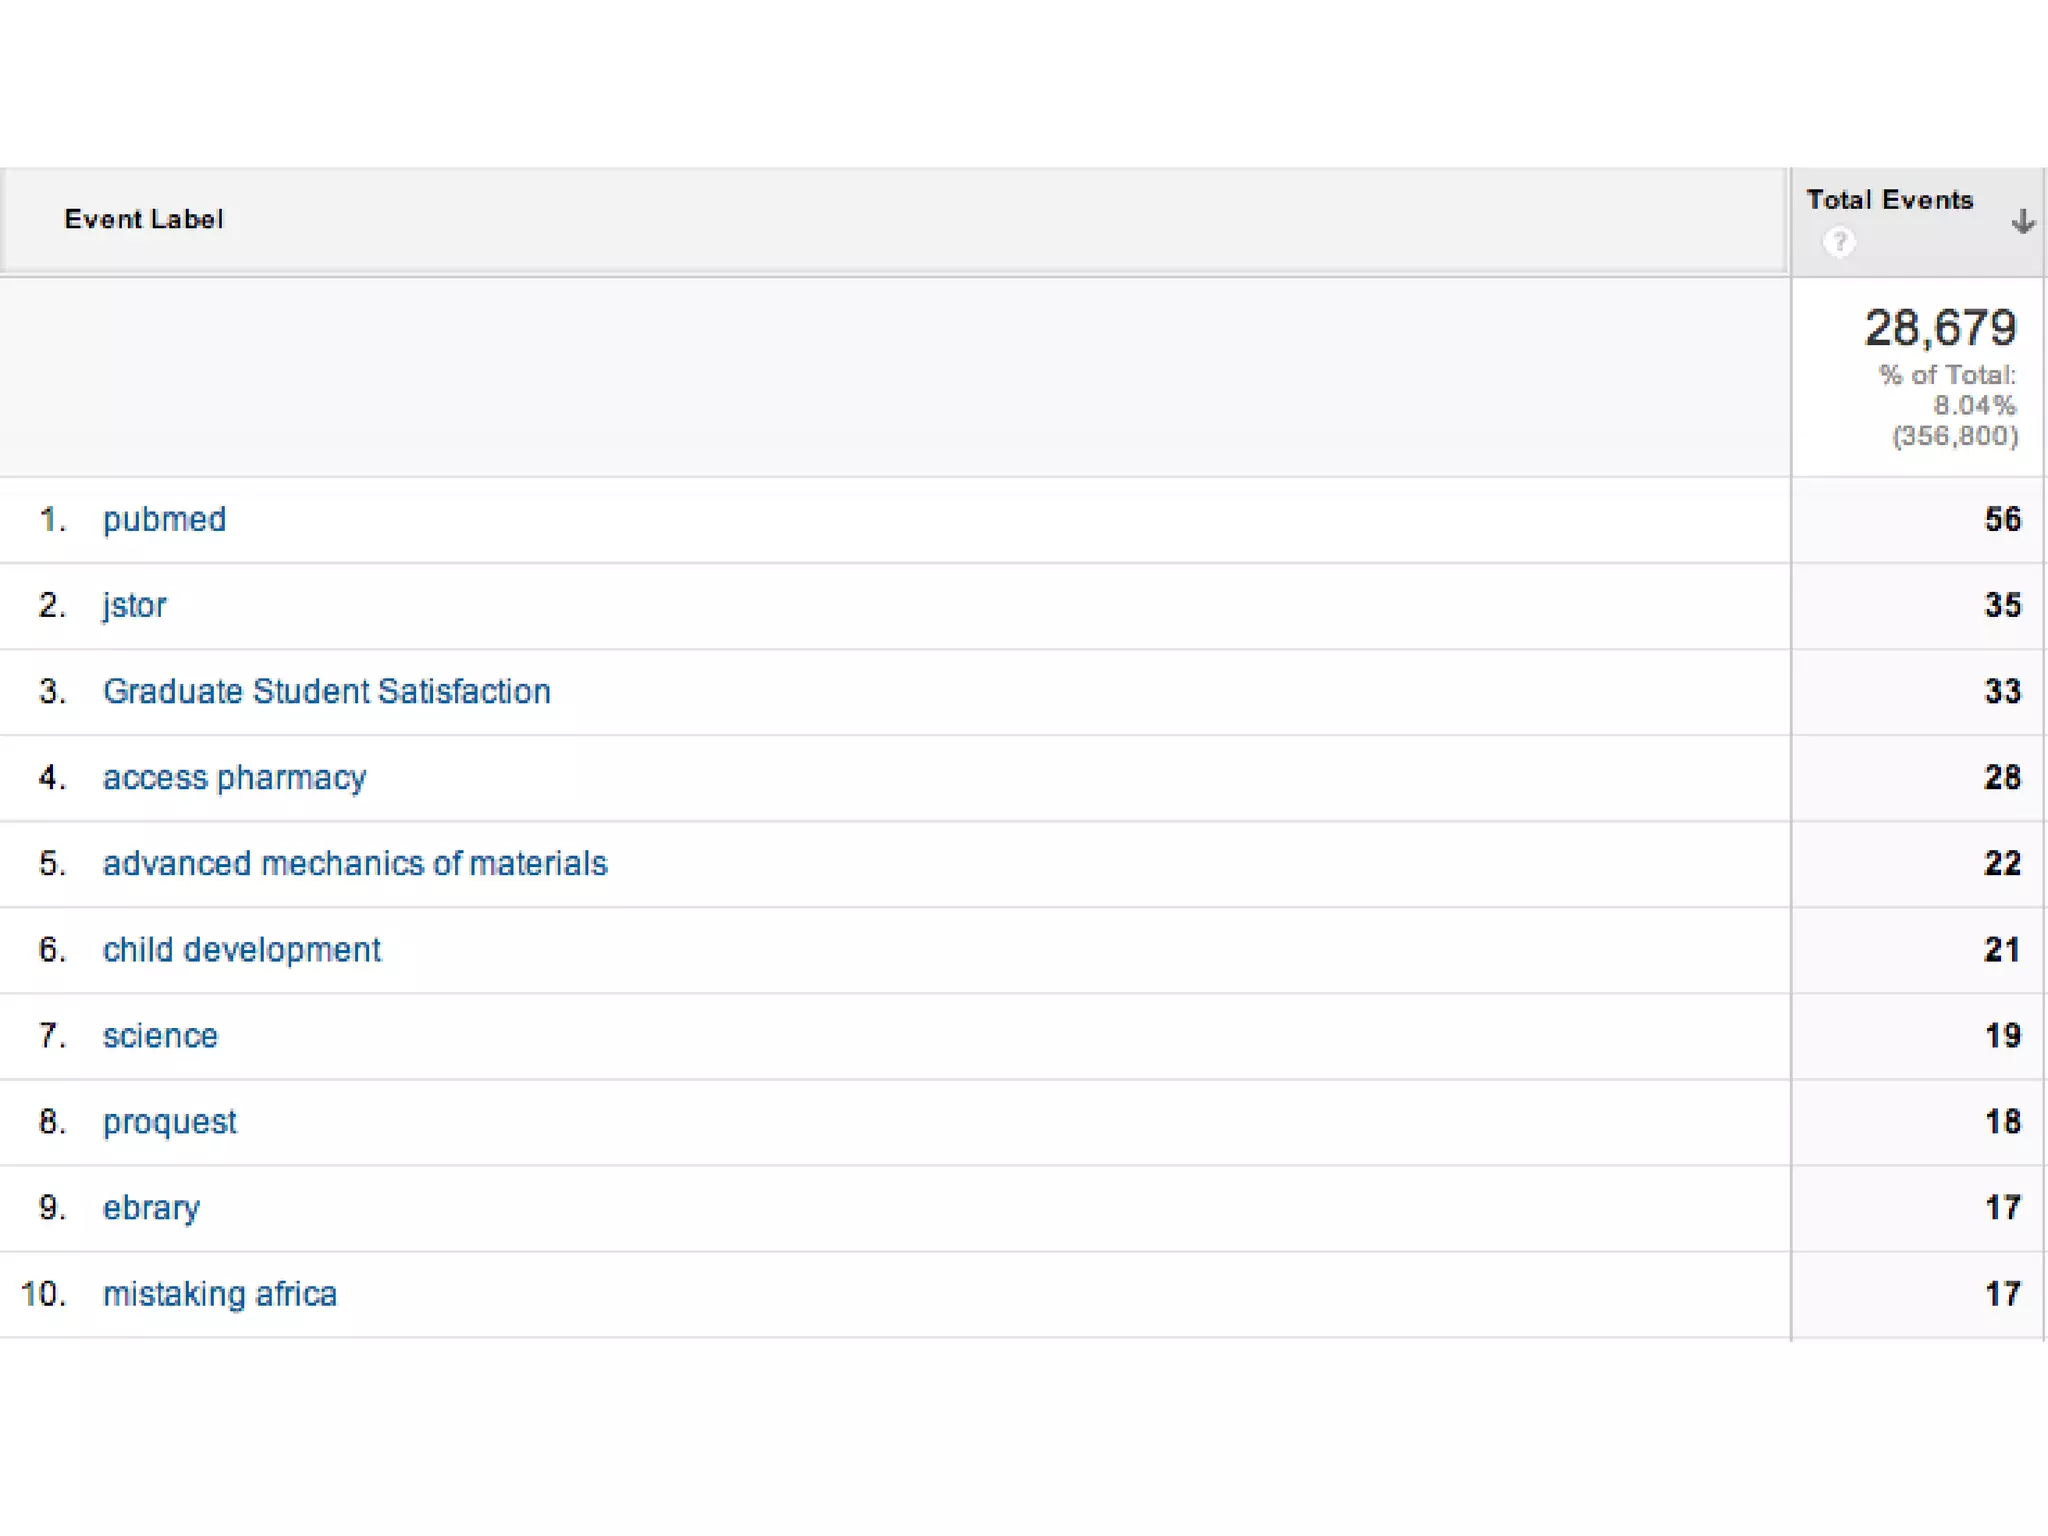
Task: Click the jstor count of 35
Action: [x=2002, y=606]
